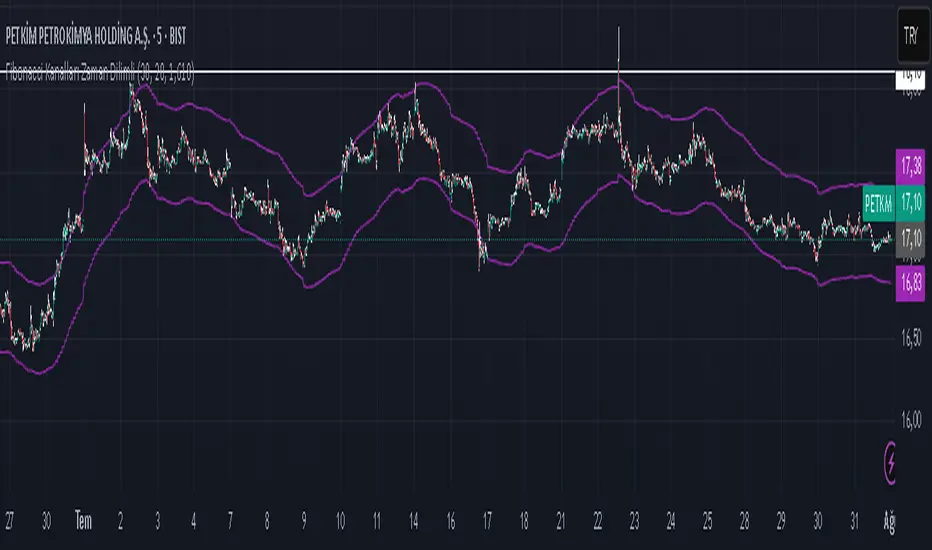Click date 21 on the time axis
Viewport: 932px width, 550px height.
561,521
